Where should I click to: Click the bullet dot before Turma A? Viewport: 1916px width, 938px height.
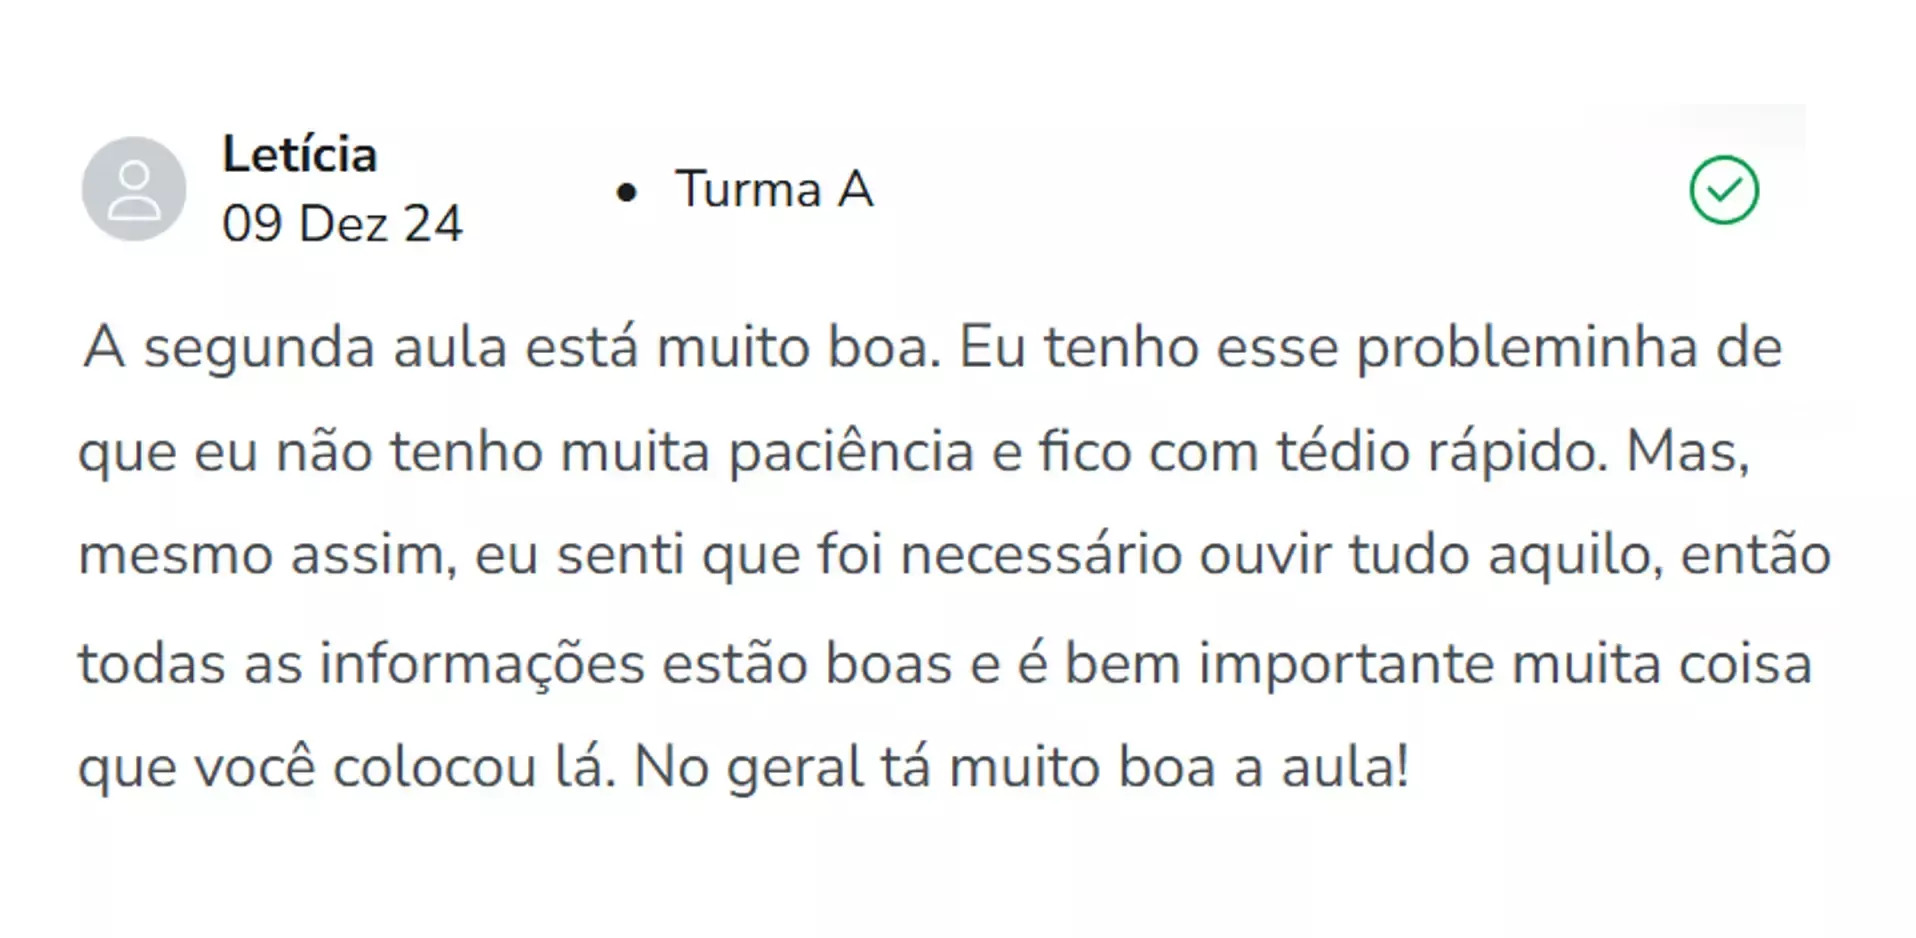(627, 192)
